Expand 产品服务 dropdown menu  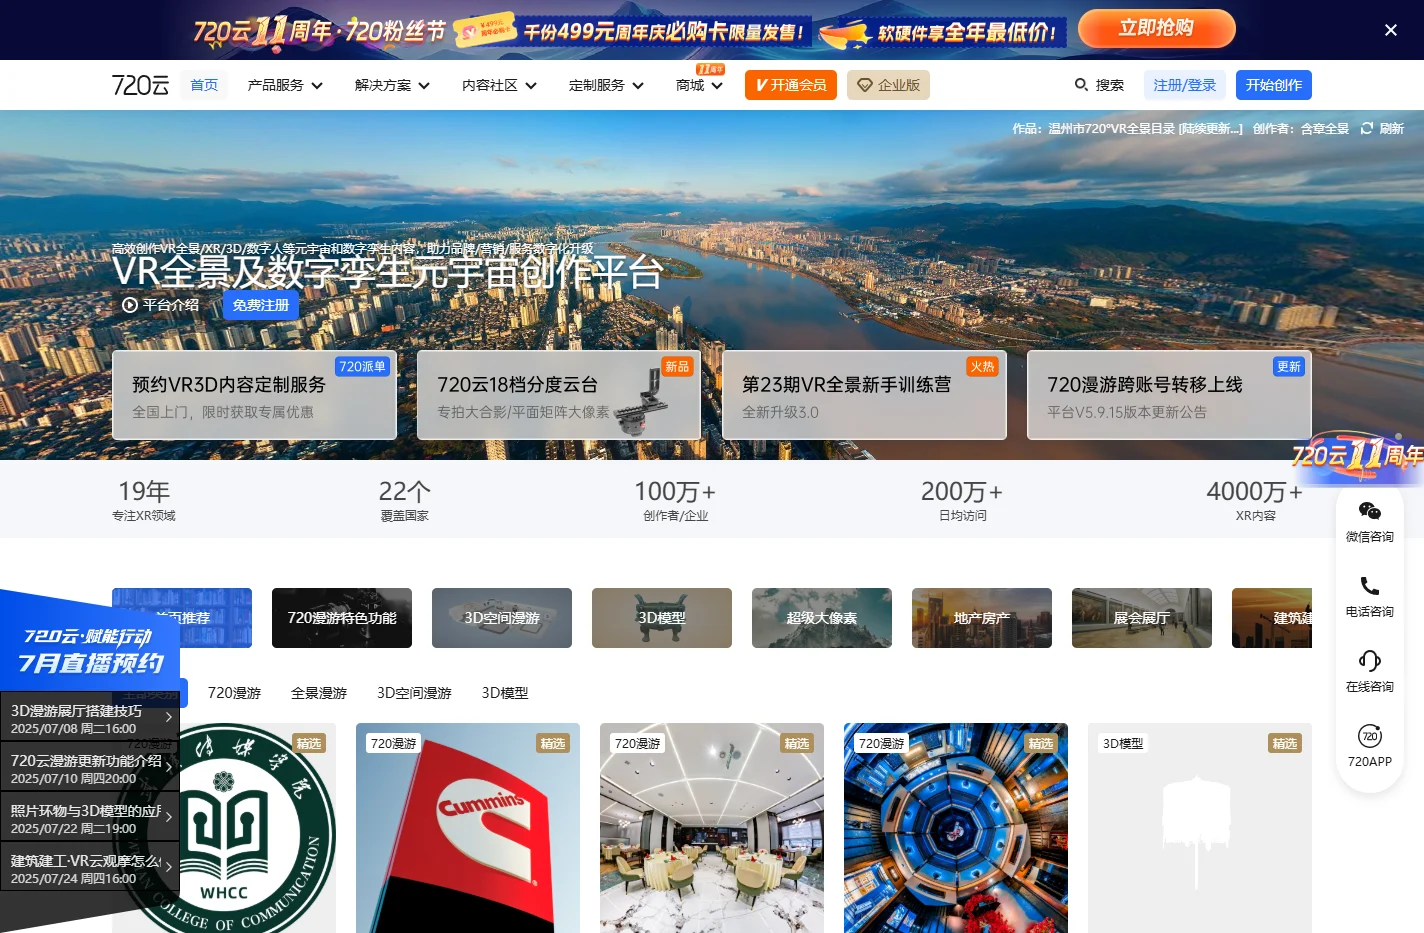(x=285, y=85)
